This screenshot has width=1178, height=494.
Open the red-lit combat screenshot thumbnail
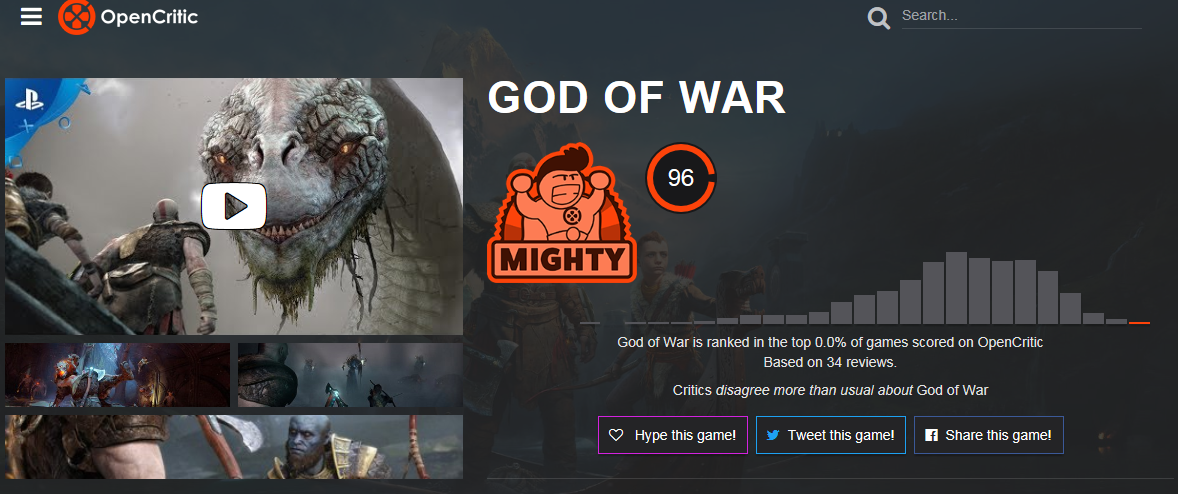(117, 375)
